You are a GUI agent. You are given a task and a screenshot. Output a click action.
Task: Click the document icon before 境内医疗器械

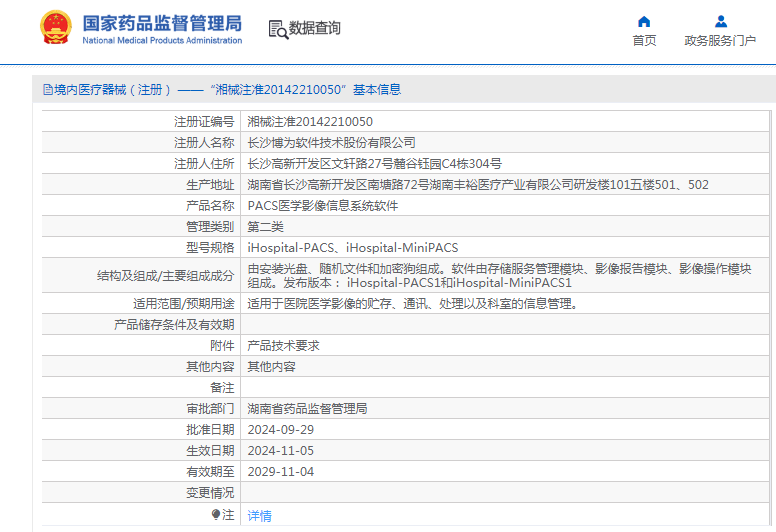(48, 90)
